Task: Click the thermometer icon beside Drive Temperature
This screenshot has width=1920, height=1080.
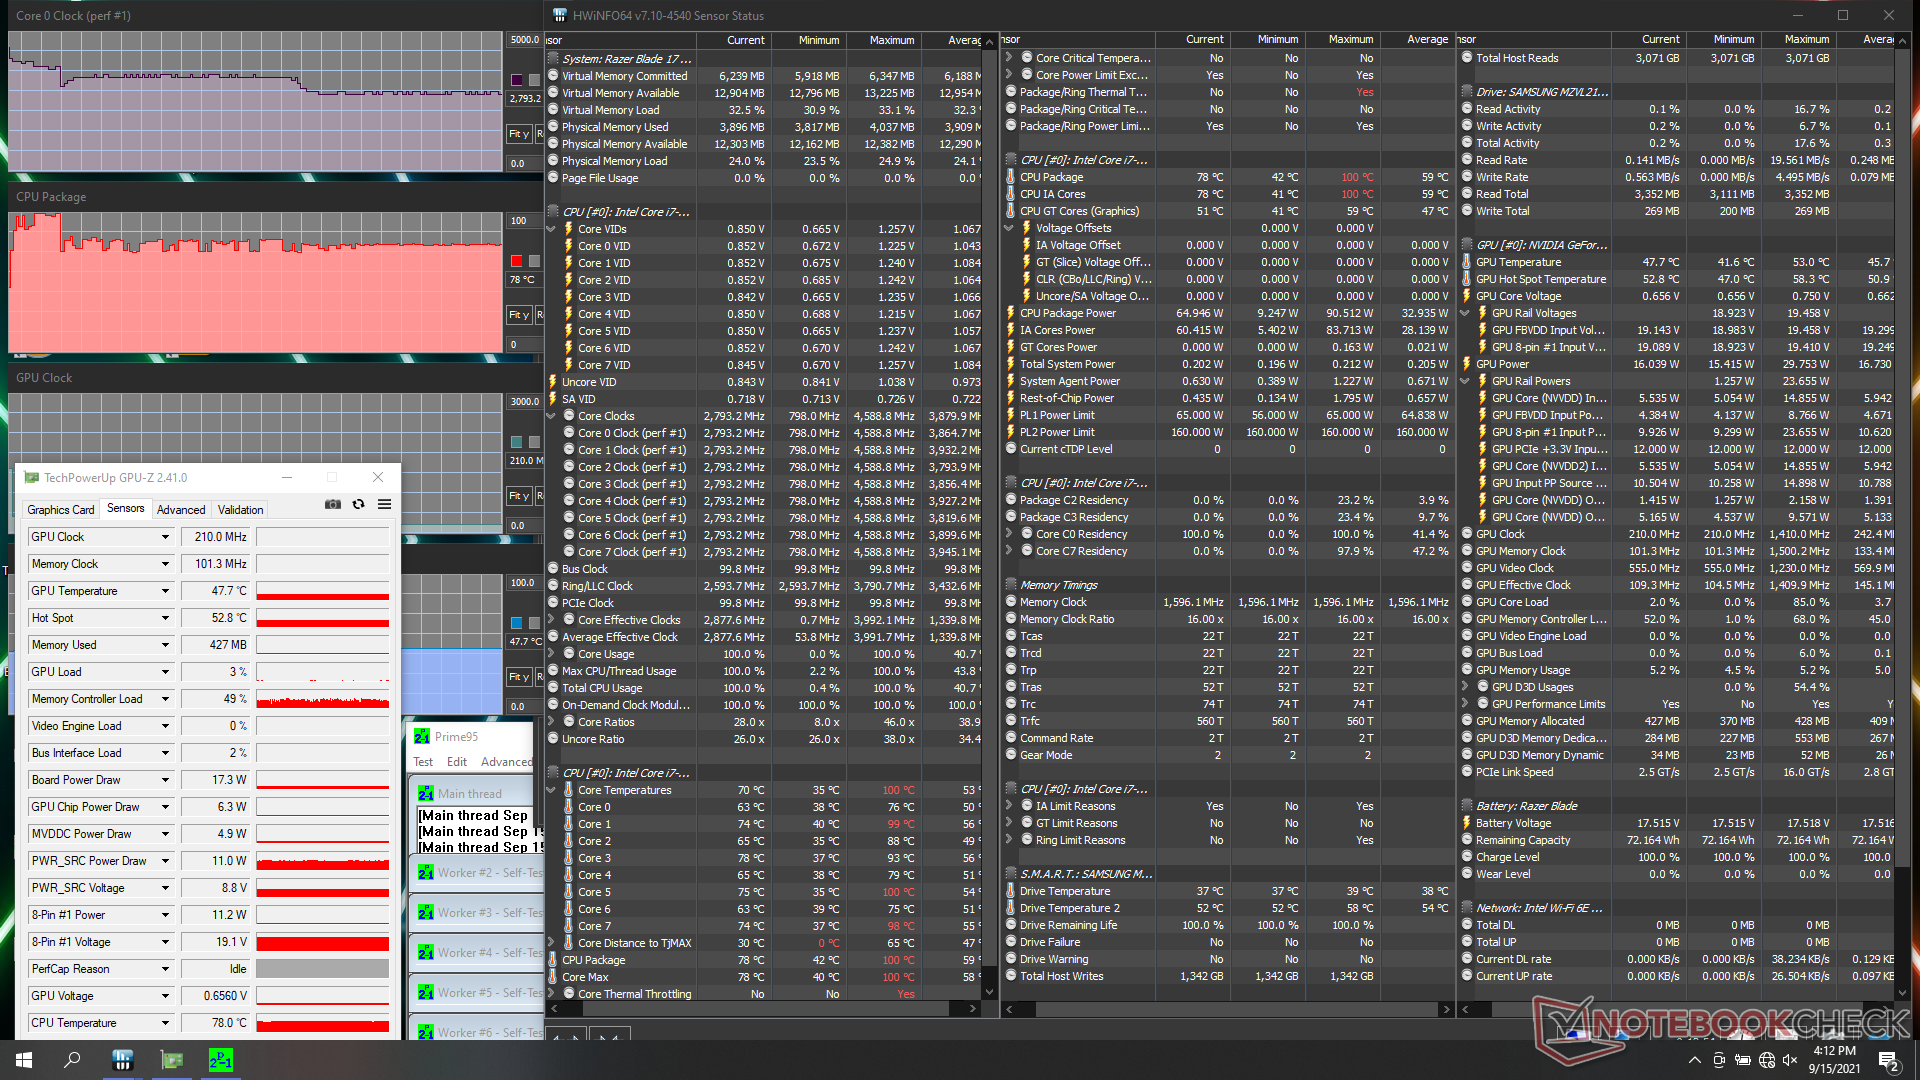Action: coord(1011,891)
